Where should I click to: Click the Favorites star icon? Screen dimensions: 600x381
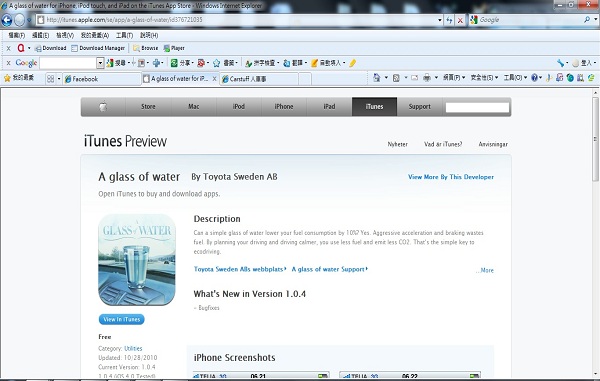pos(7,78)
